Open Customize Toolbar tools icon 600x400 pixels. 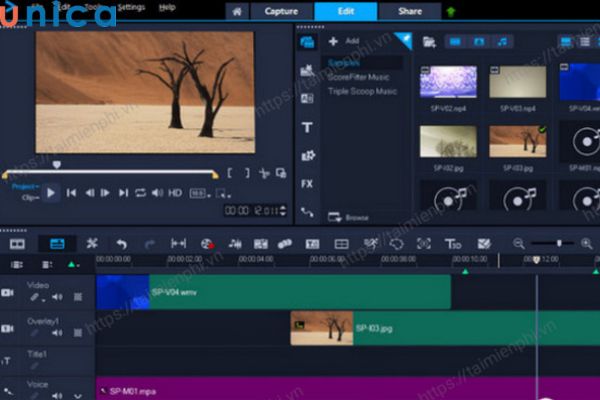tap(92, 243)
